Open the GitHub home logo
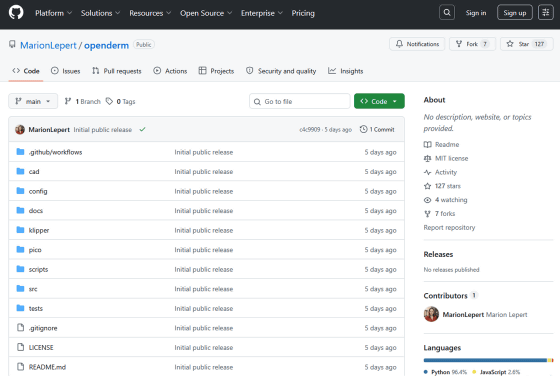This screenshot has width=560, height=376. pos(16,13)
